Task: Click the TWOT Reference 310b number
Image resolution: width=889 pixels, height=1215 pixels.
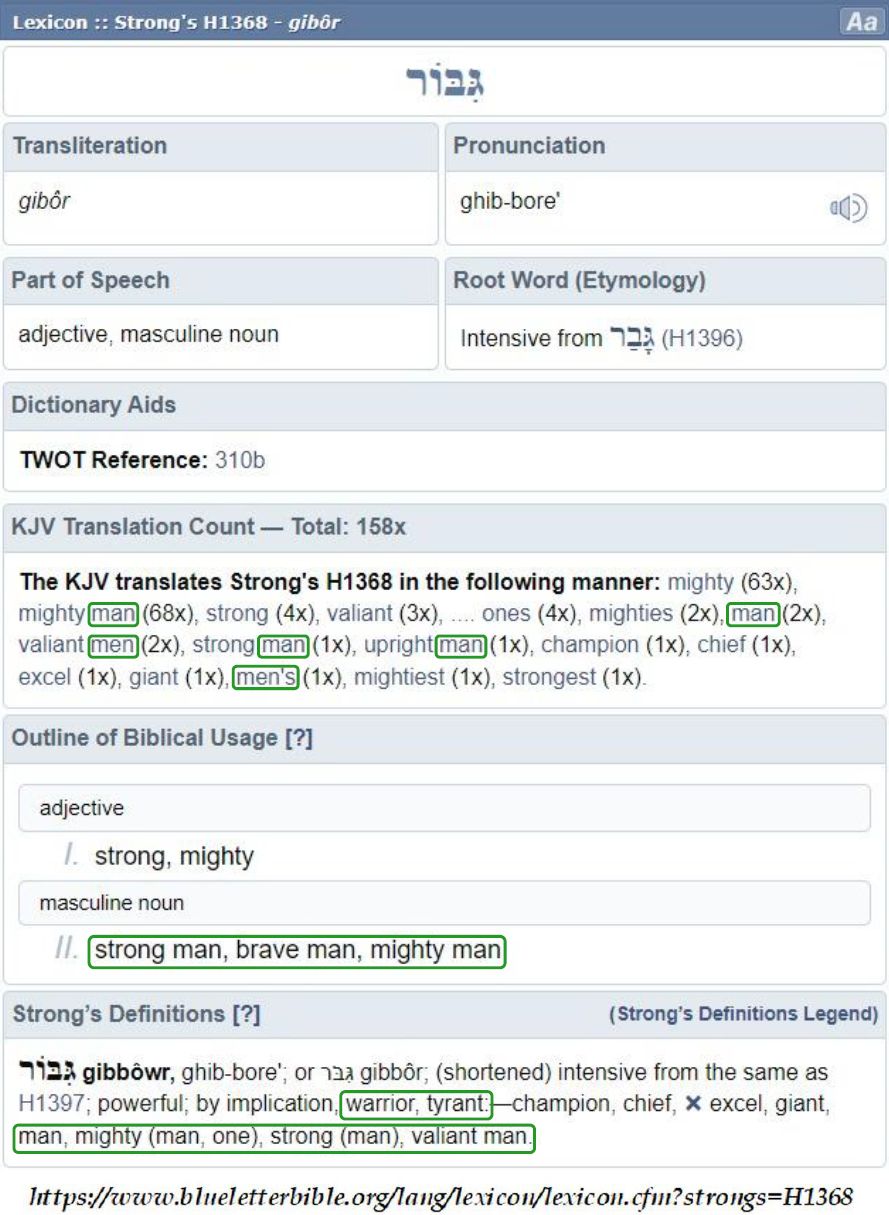Action: coord(240,461)
